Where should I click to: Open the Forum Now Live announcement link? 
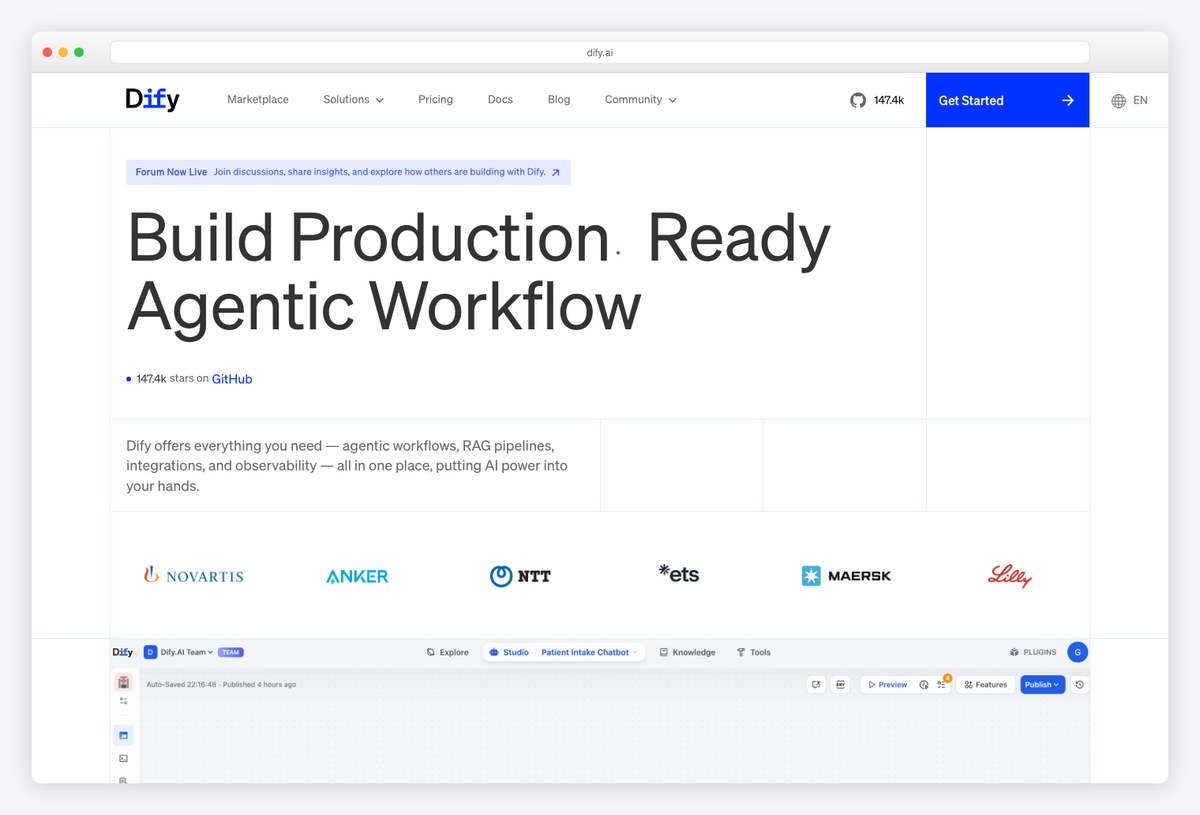(x=348, y=172)
